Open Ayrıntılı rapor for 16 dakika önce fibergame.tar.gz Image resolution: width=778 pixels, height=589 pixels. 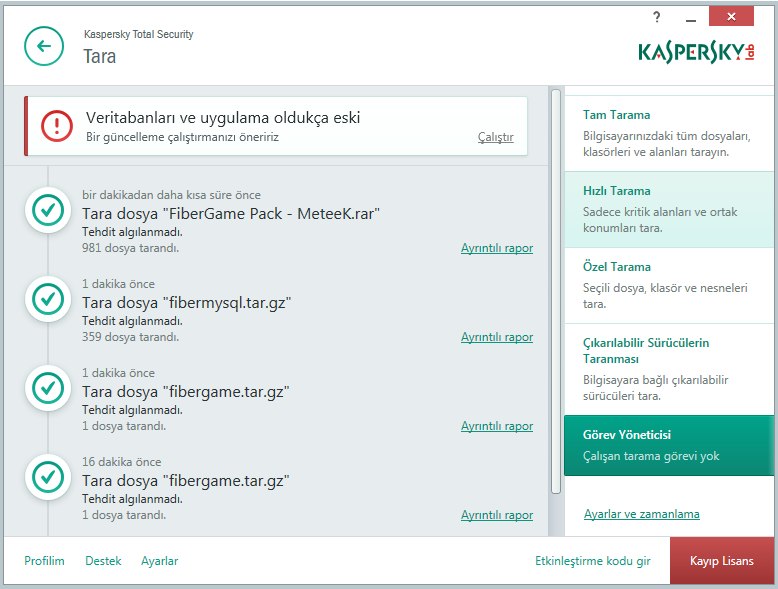[x=497, y=515]
